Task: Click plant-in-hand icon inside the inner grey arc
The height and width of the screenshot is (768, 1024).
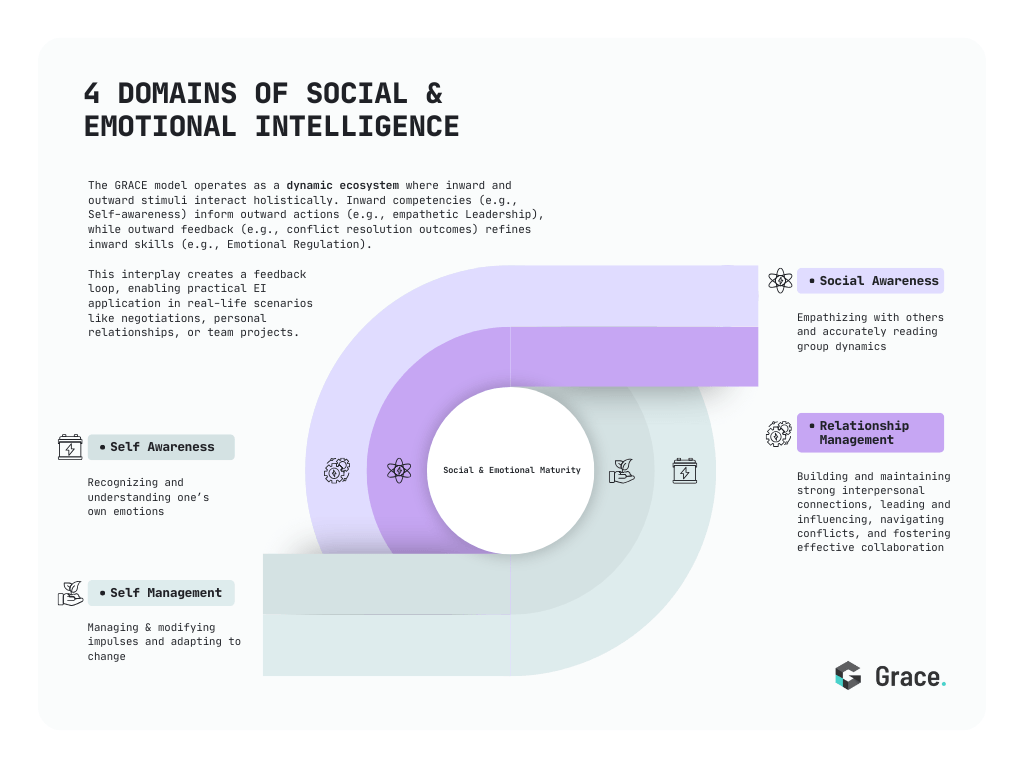Action: pos(622,471)
